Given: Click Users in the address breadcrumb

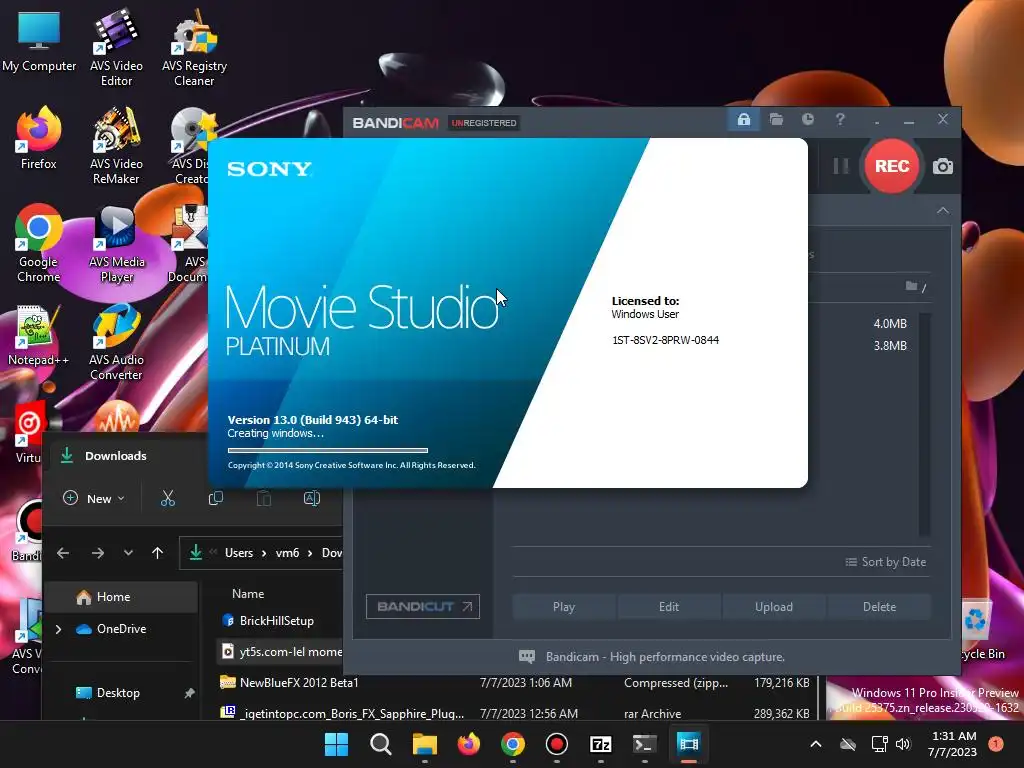Looking at the screenshot, I should tap(238, 553).
